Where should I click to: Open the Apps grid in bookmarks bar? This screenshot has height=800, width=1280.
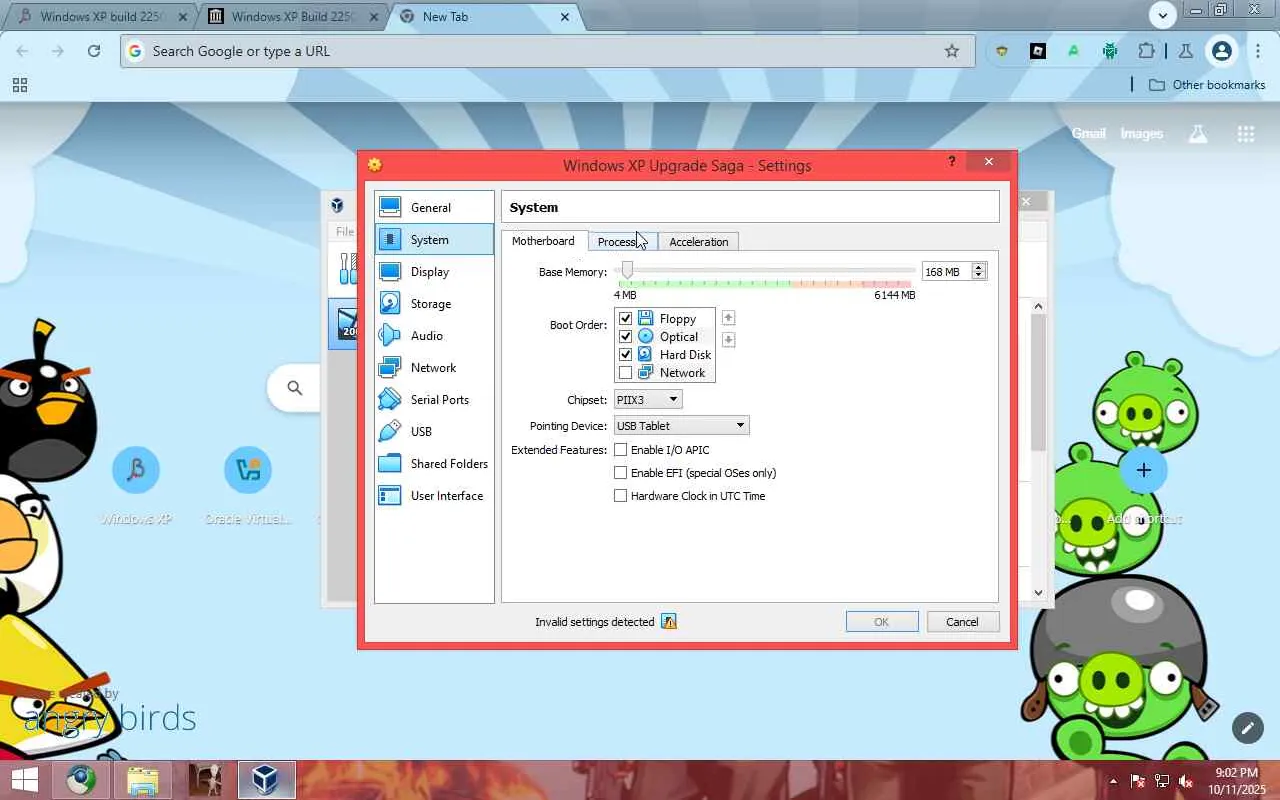click(20, 85)
